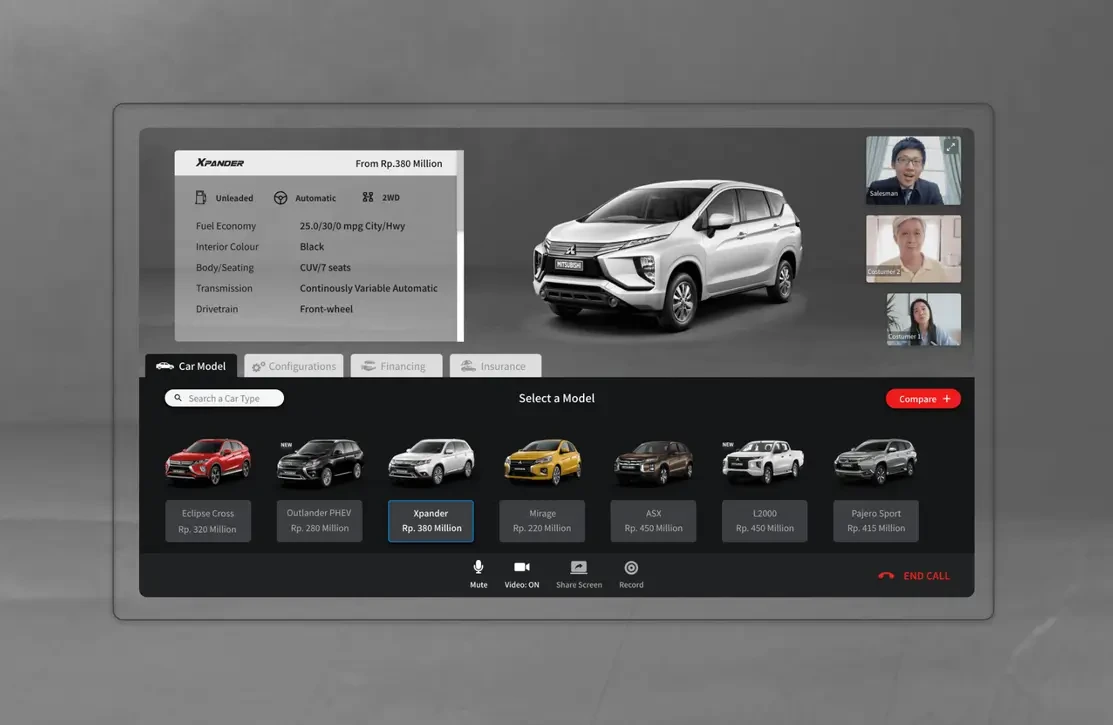
Task: Click the 'Interior Colour' label
Action: coord(227,246)
